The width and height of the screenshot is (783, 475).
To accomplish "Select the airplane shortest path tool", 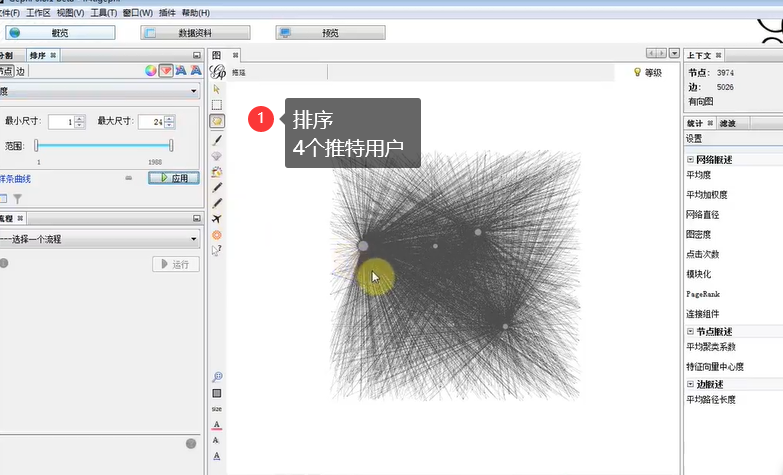I will tap(217, 219).
